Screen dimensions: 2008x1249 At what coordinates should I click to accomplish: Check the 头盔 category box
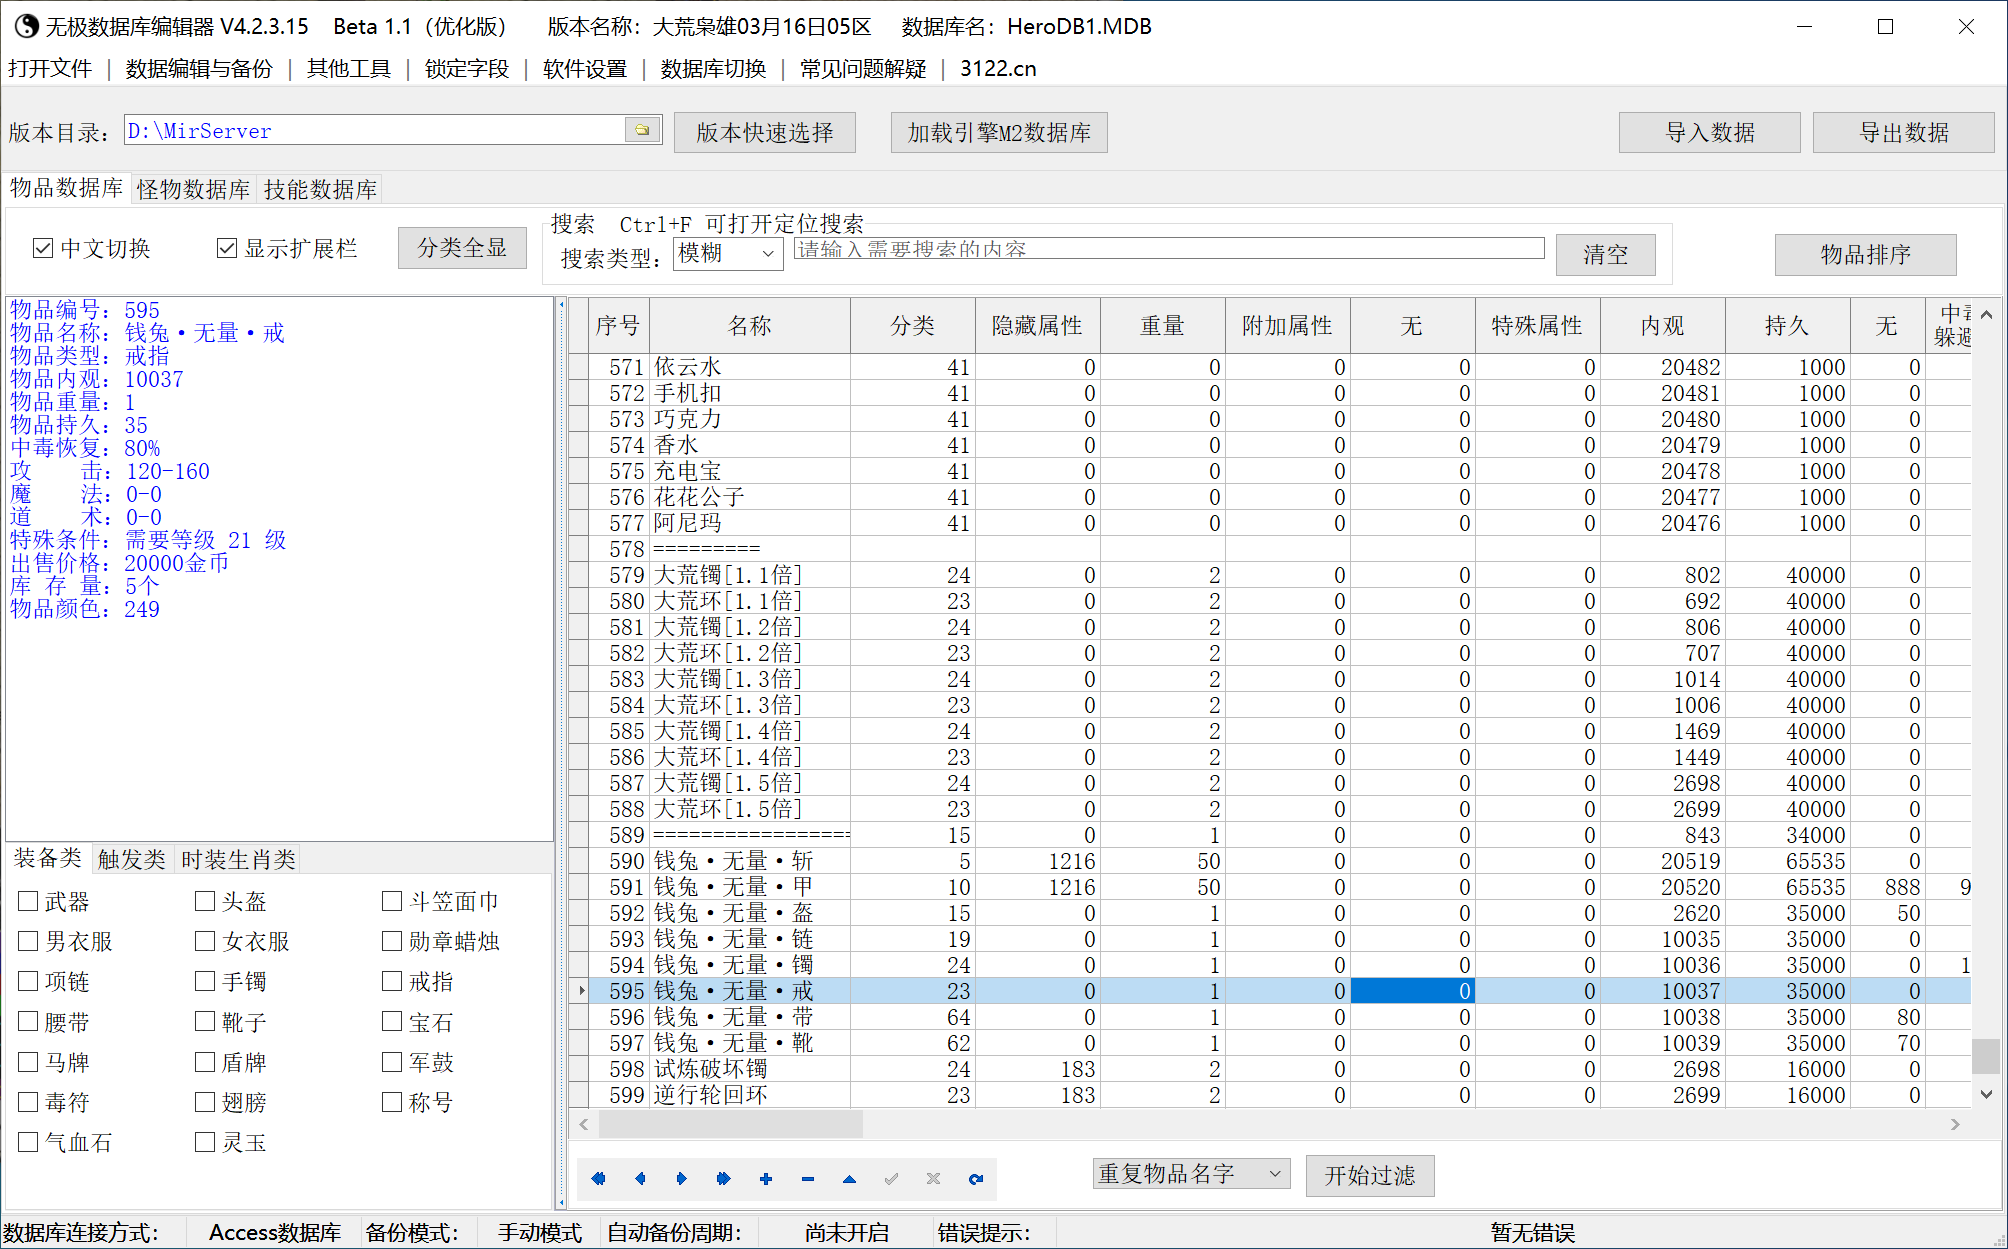click(205, 901)
